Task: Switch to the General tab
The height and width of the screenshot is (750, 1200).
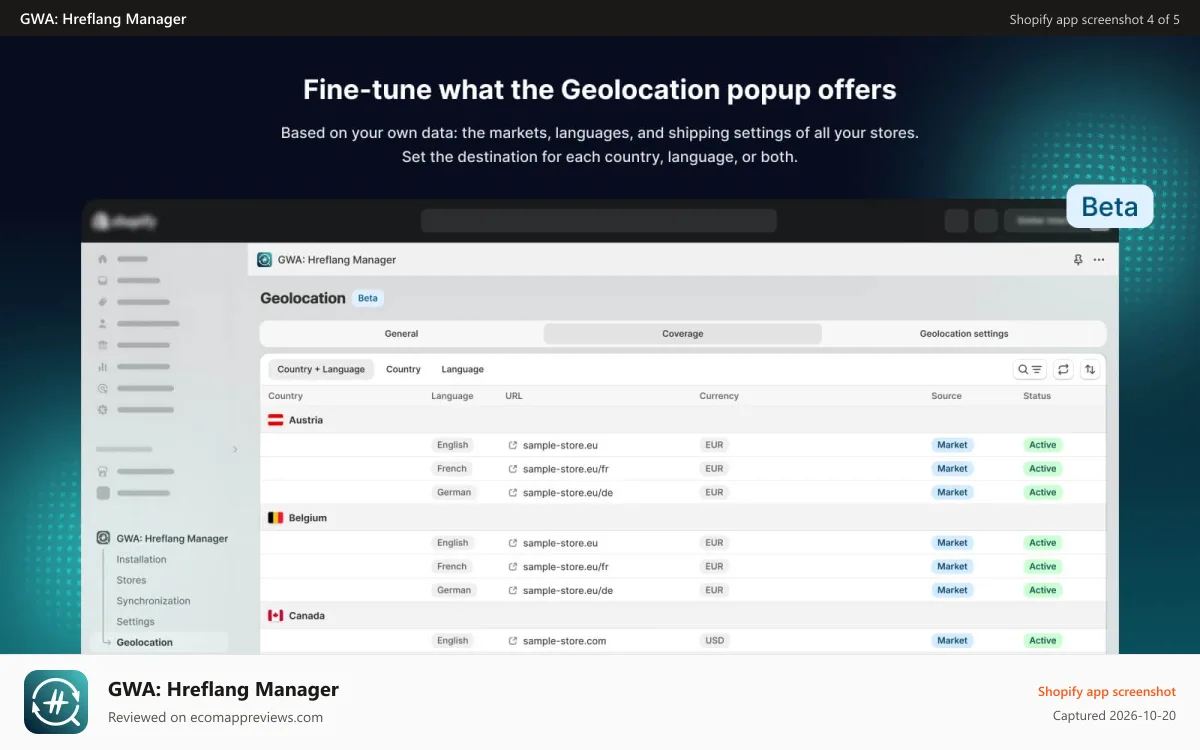Action: (401, 334)
